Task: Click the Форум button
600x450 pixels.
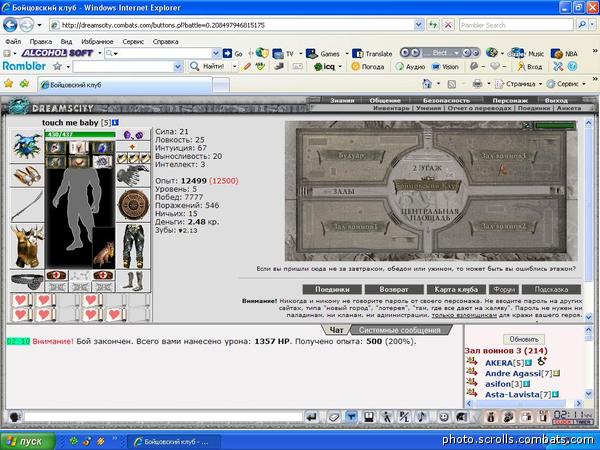Action: tap(504, 289)
